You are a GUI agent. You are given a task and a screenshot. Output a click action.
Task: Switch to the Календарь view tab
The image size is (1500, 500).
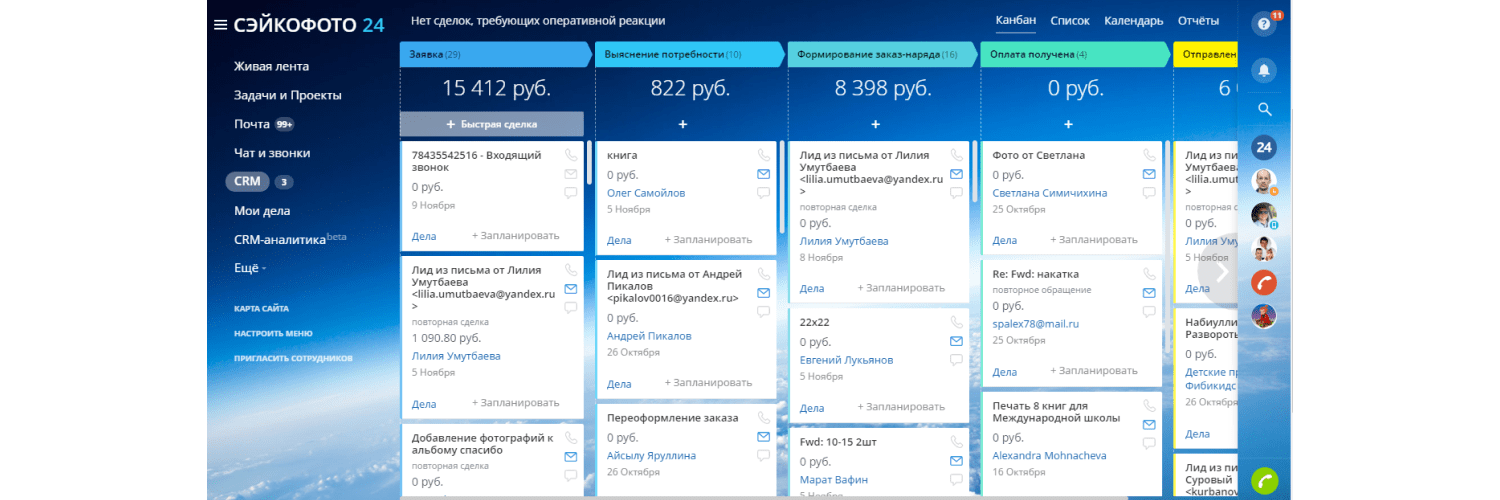(x=1133, y=21)
